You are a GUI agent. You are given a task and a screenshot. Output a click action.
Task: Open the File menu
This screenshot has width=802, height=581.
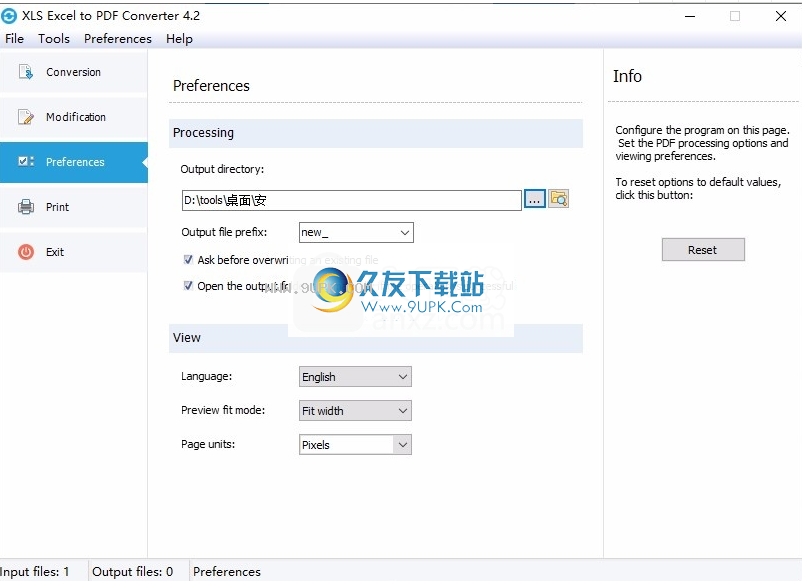coord(14,39)
